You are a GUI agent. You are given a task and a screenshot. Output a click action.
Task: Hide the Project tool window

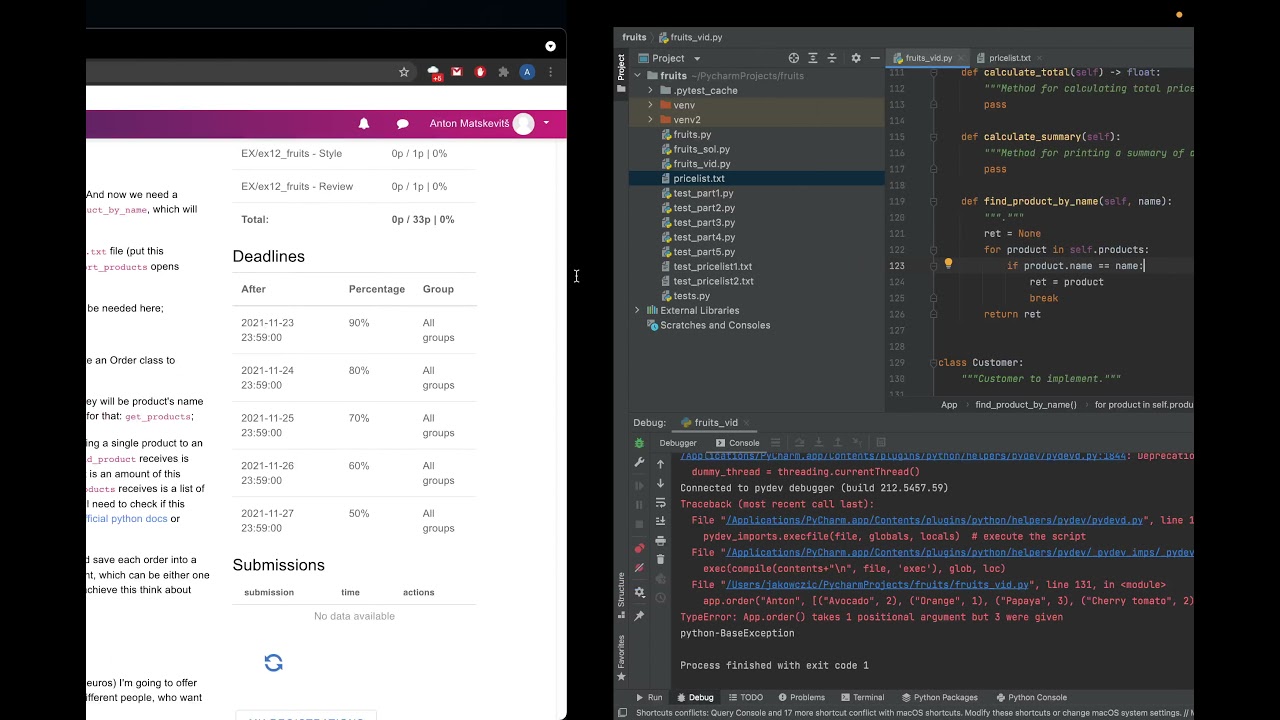pos(875,58)
